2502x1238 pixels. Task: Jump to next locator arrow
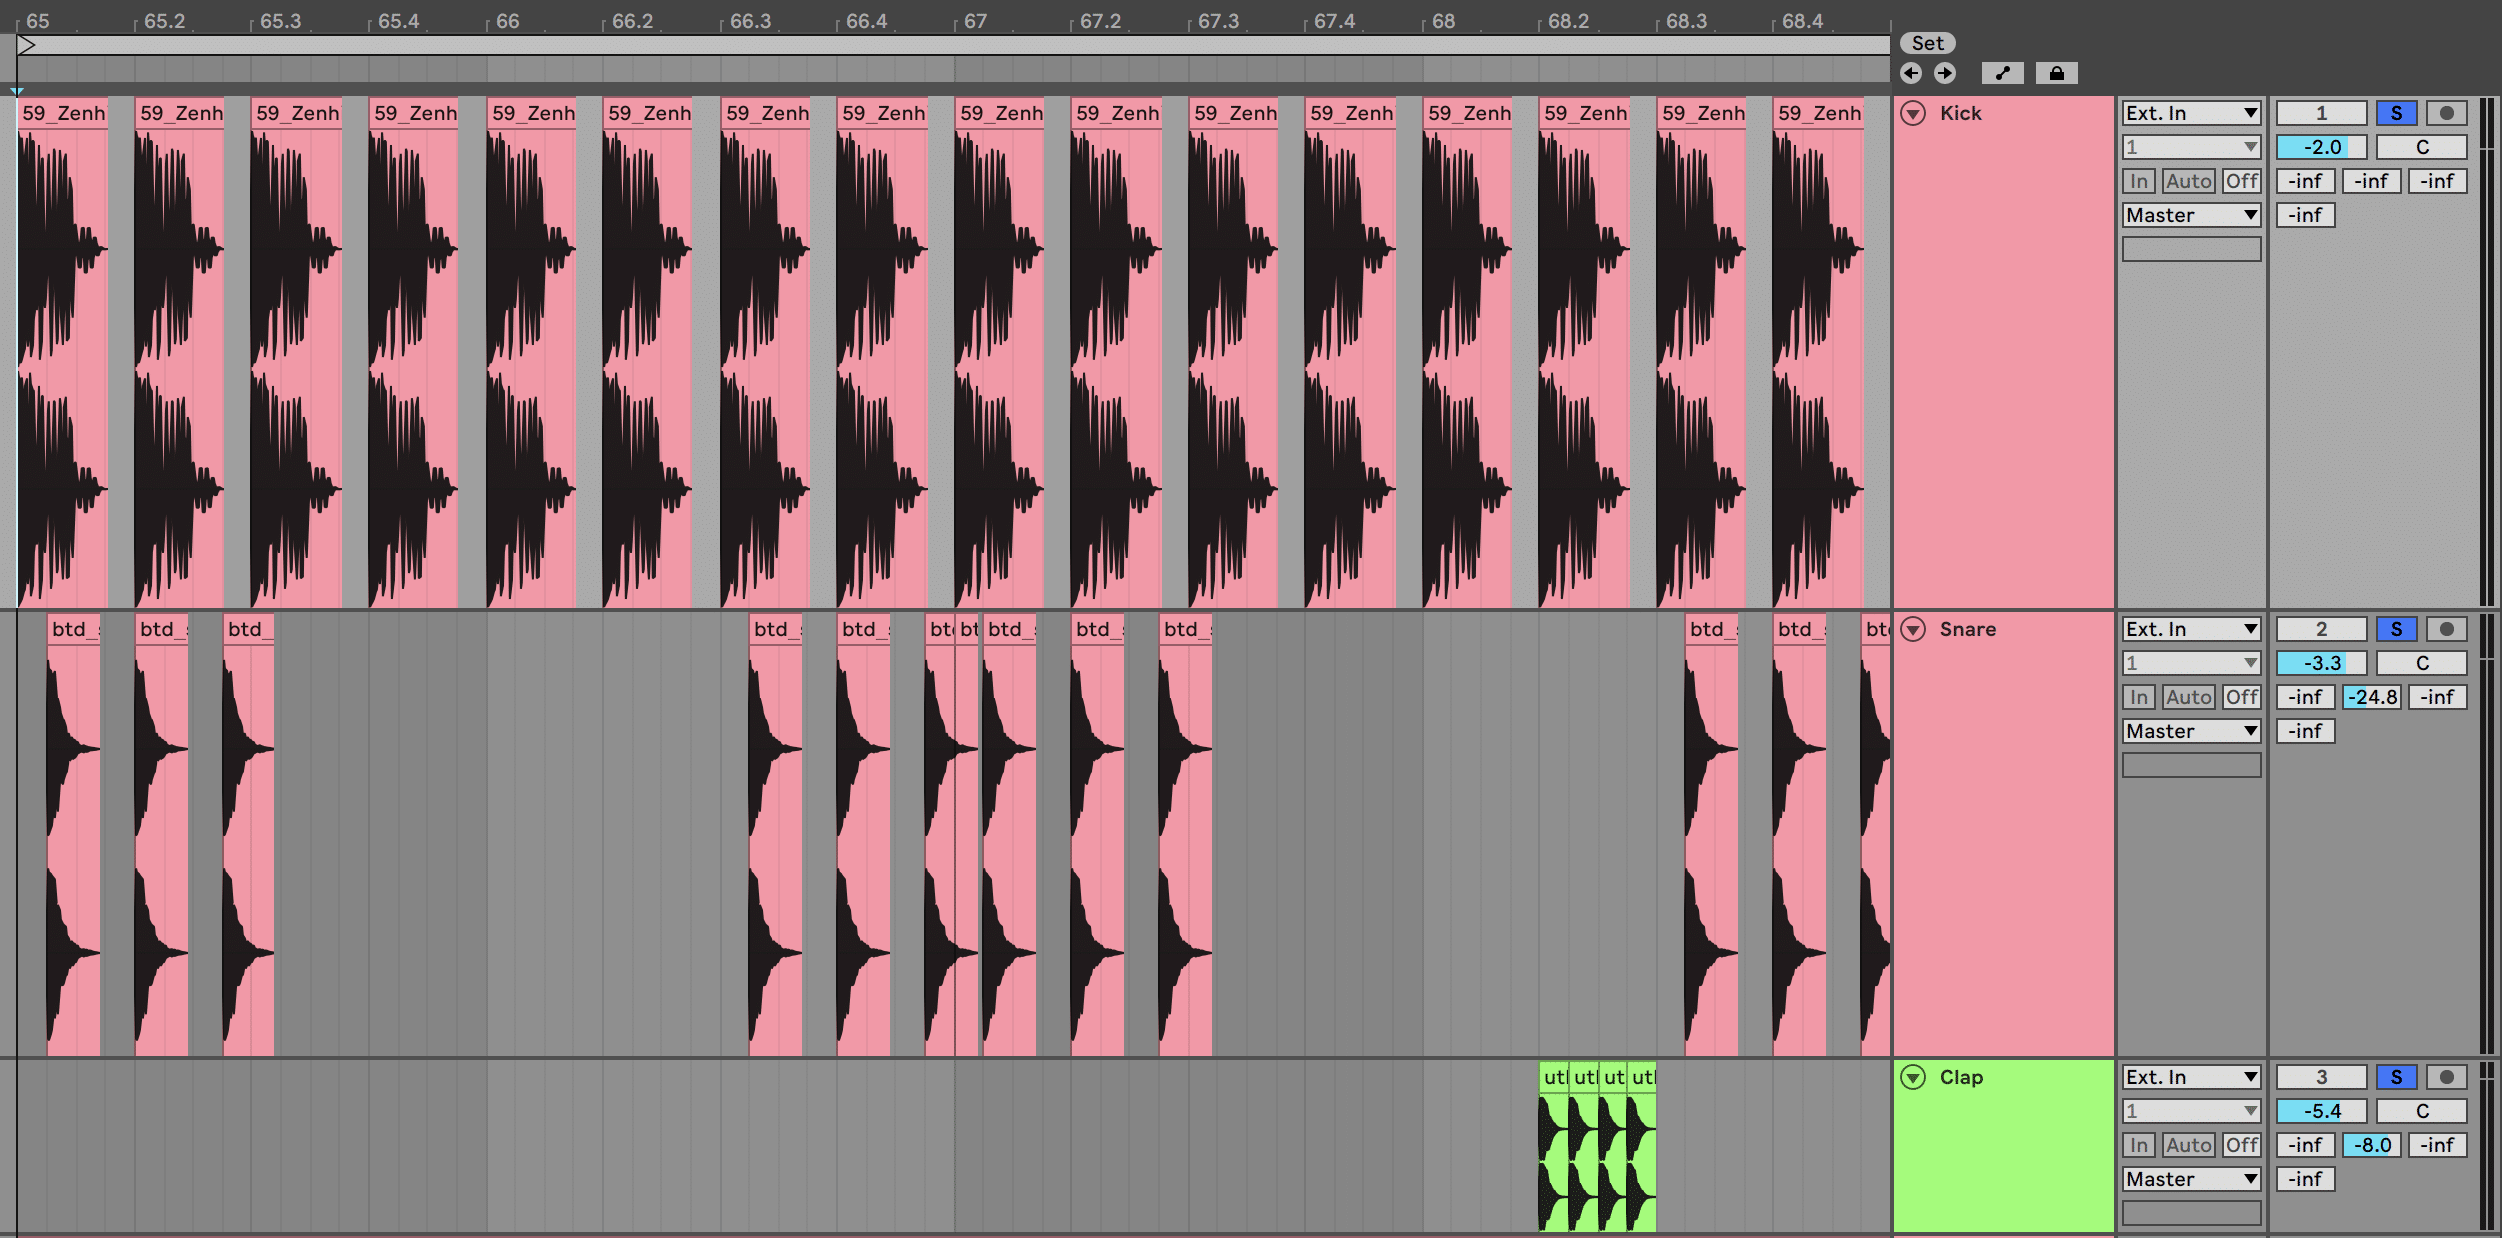[x=1944, y=73]
